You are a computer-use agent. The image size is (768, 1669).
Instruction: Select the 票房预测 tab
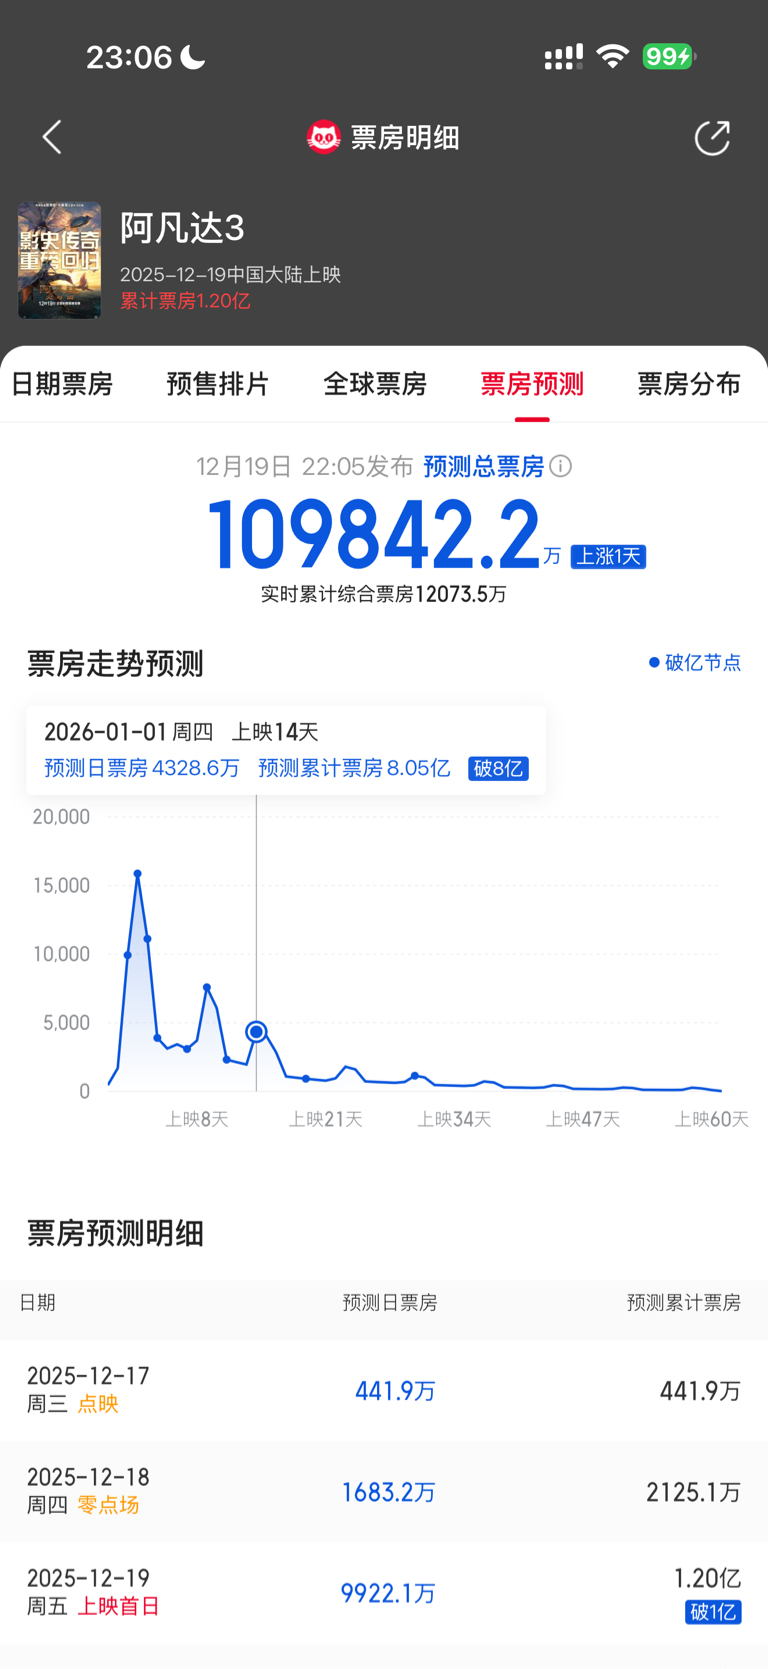(532, 384)
